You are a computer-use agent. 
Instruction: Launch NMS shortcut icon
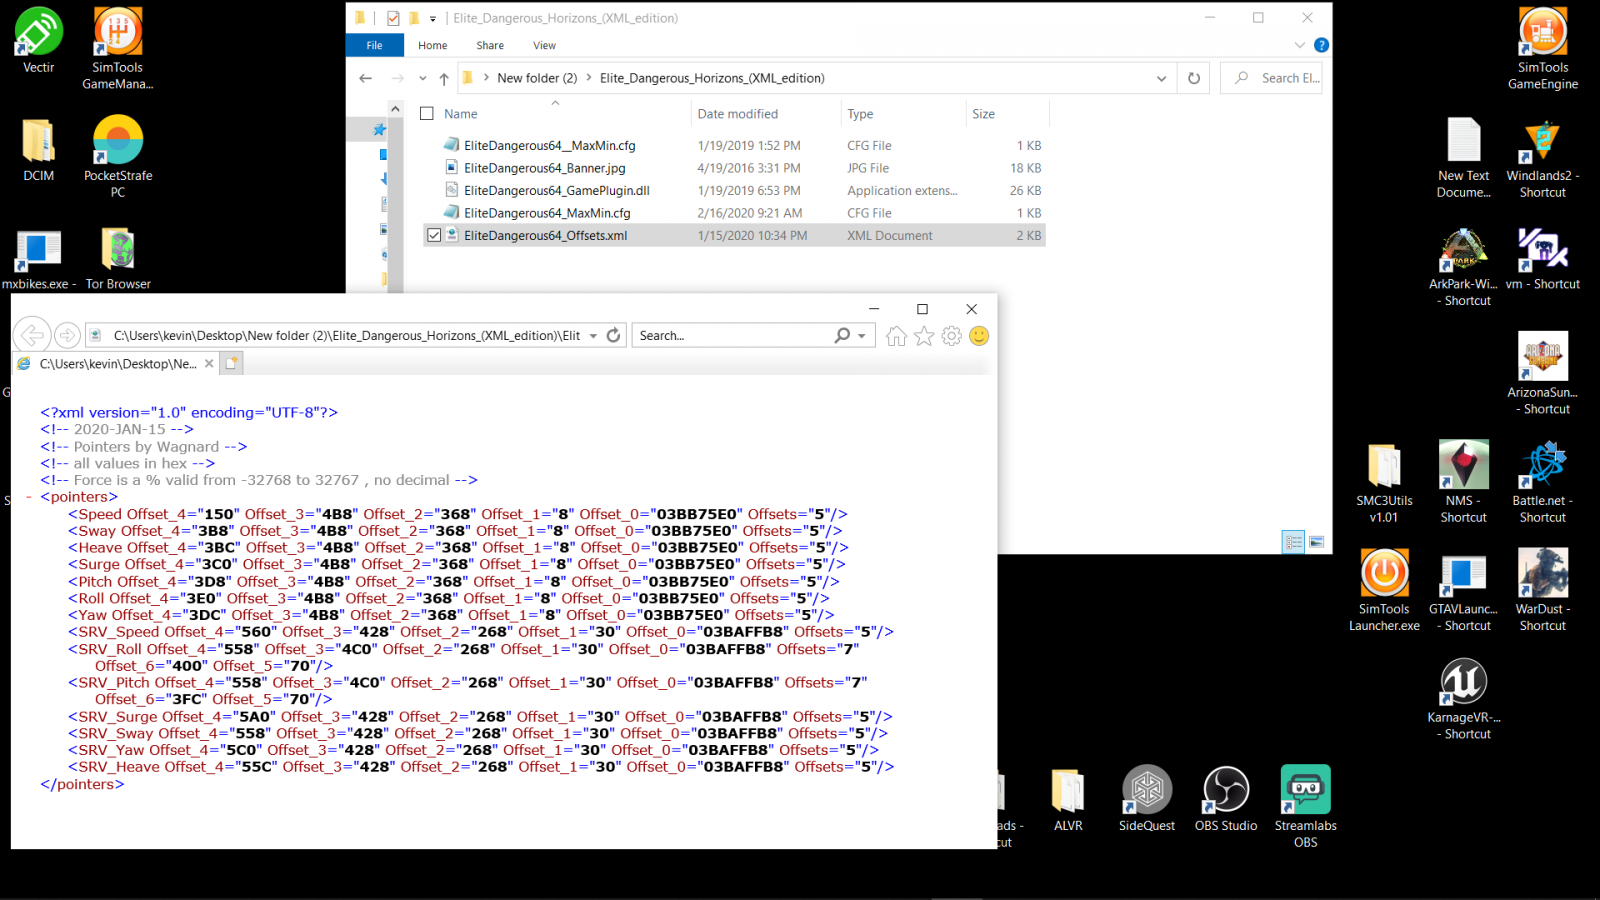point(1464,482)
